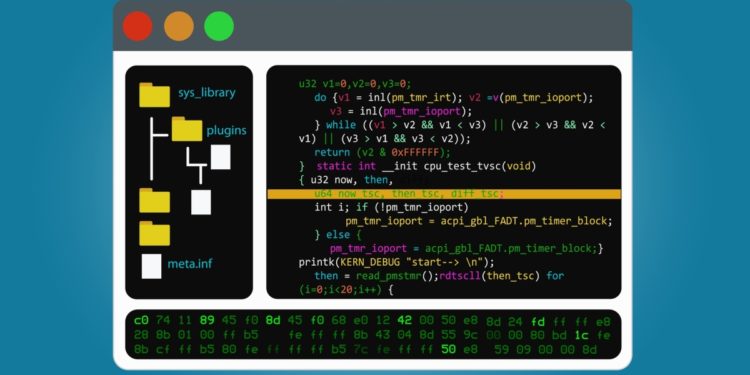Screen dimensions: 750x375
Task: Click the bright hex byte '1c'
Action: coord(581,335)
